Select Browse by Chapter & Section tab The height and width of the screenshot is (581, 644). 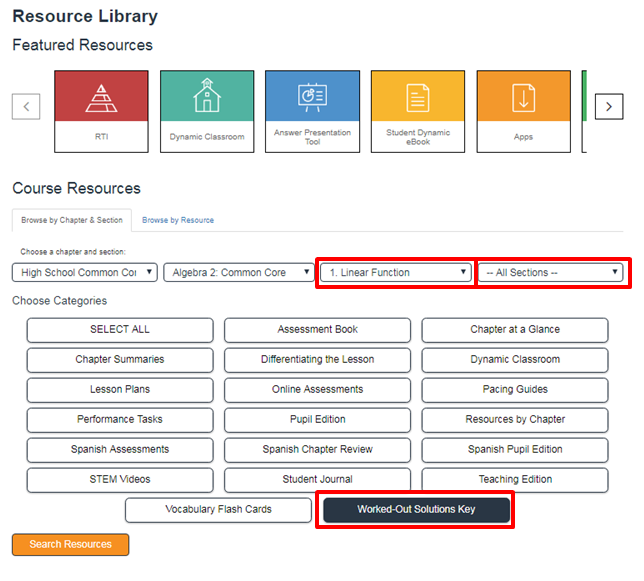pos(72,220)
